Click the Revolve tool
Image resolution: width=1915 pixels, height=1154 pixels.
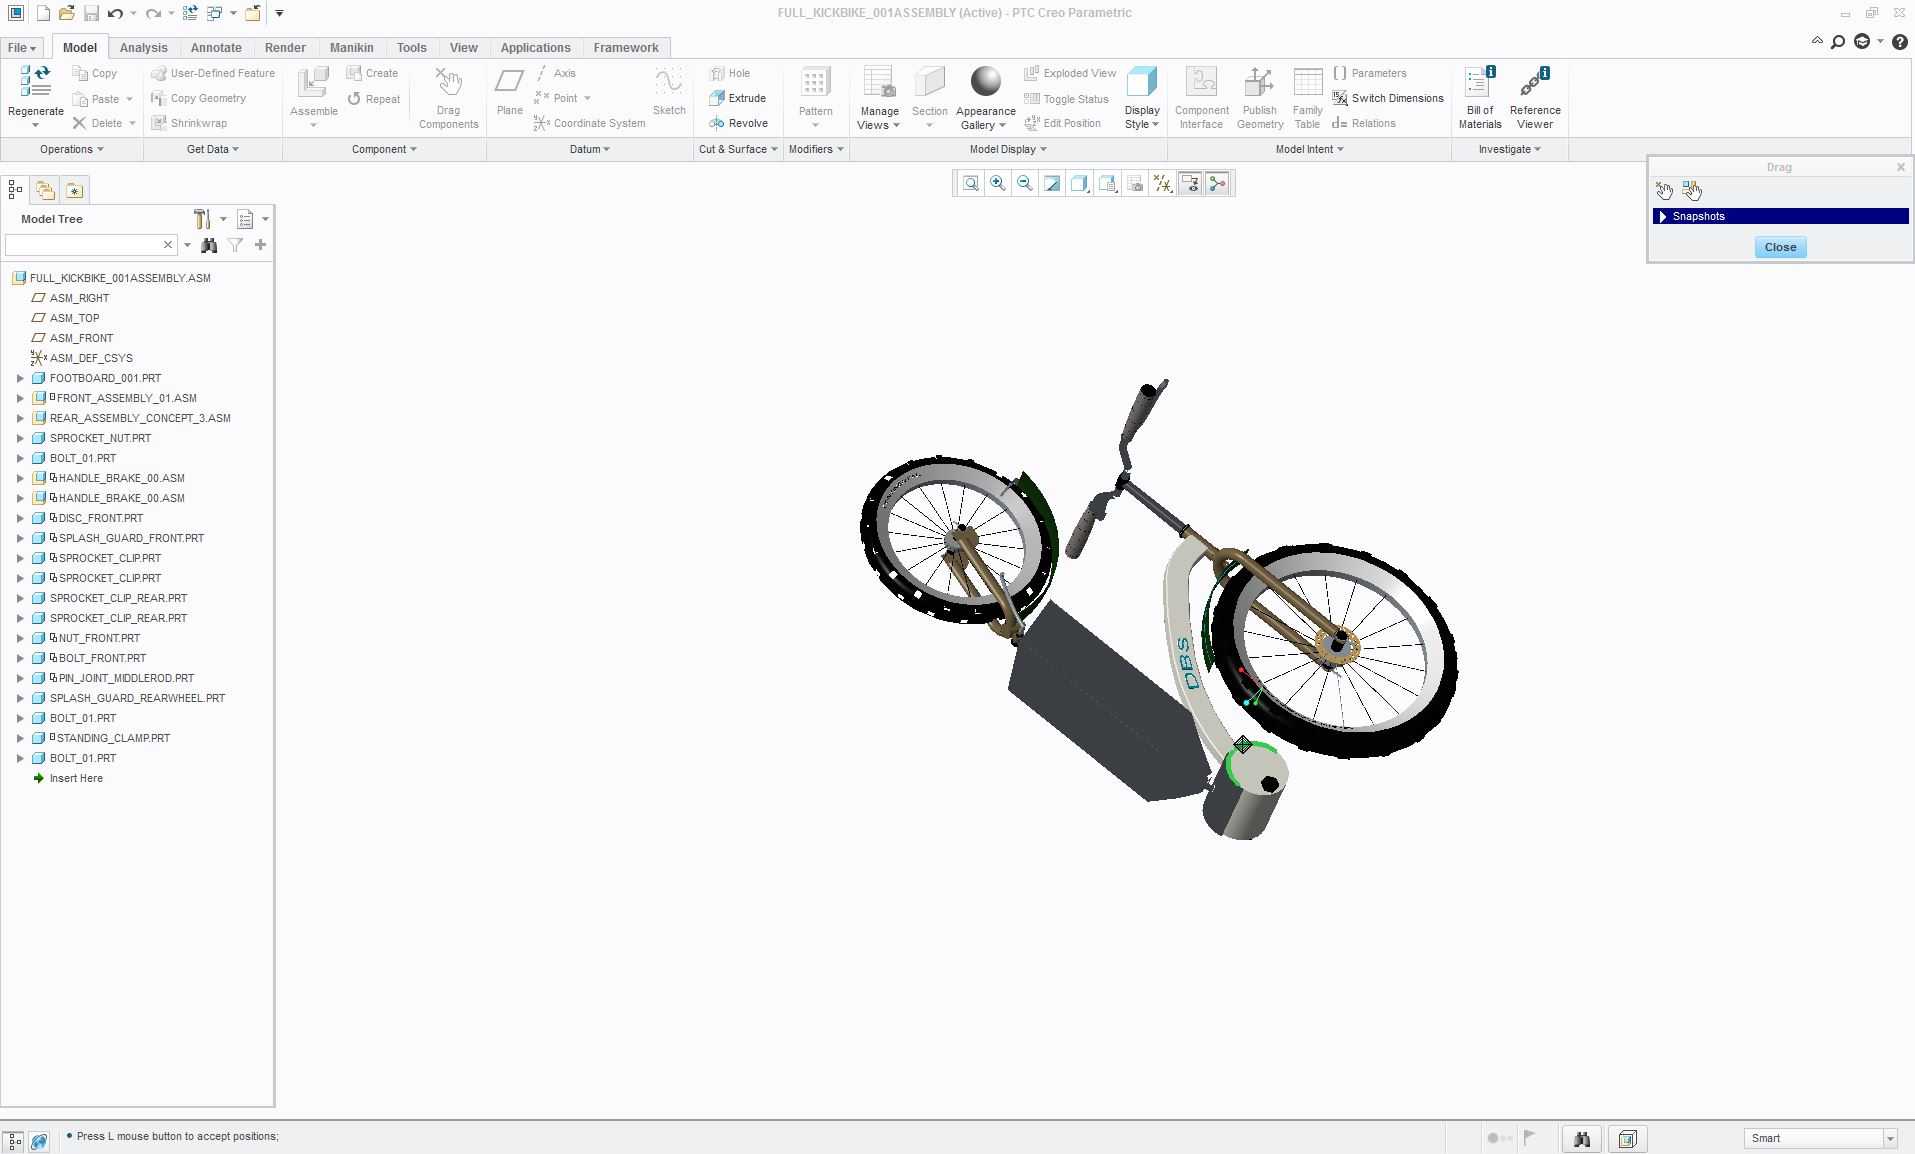point(739,123)
